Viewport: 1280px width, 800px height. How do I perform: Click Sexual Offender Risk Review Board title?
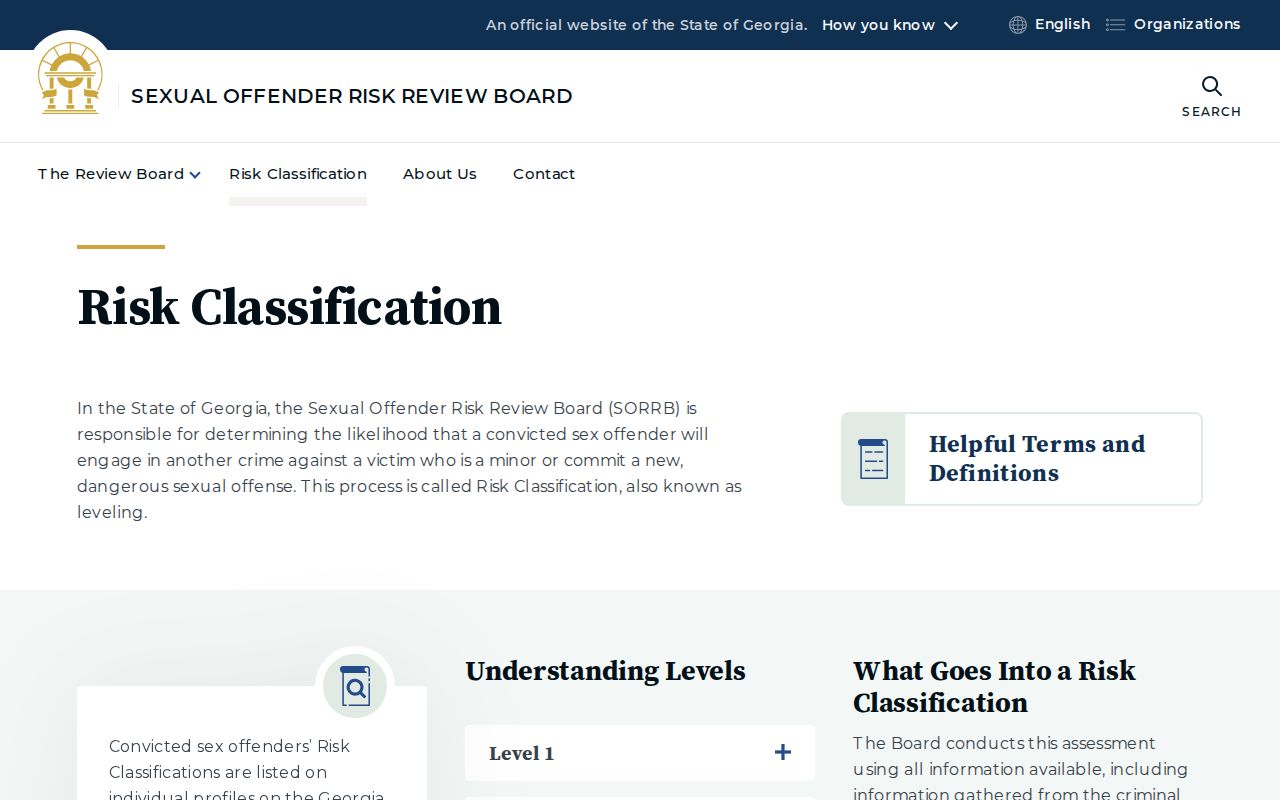[352, 96]
